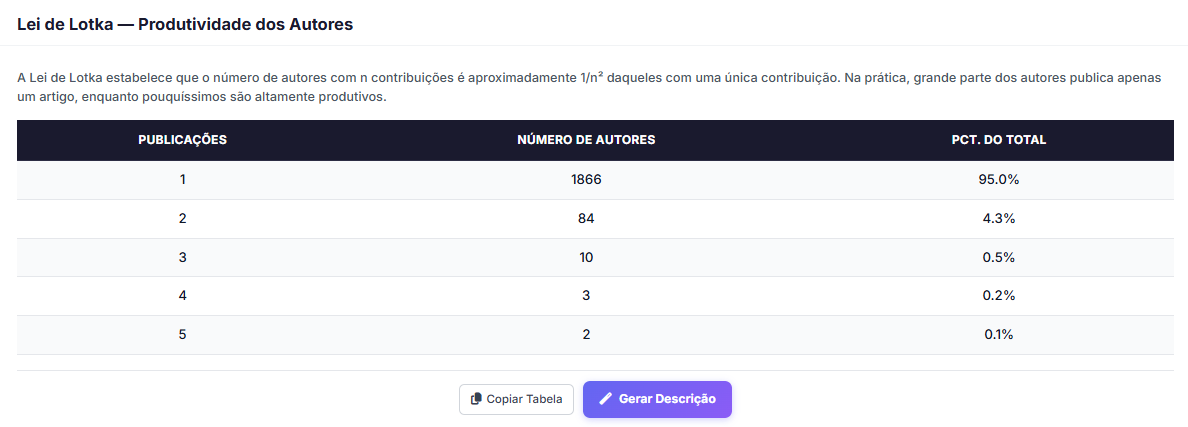Viewport: 1188px width, 427px height.
Task: Click the 95.0% percentage cell
Action: point(998,180)
